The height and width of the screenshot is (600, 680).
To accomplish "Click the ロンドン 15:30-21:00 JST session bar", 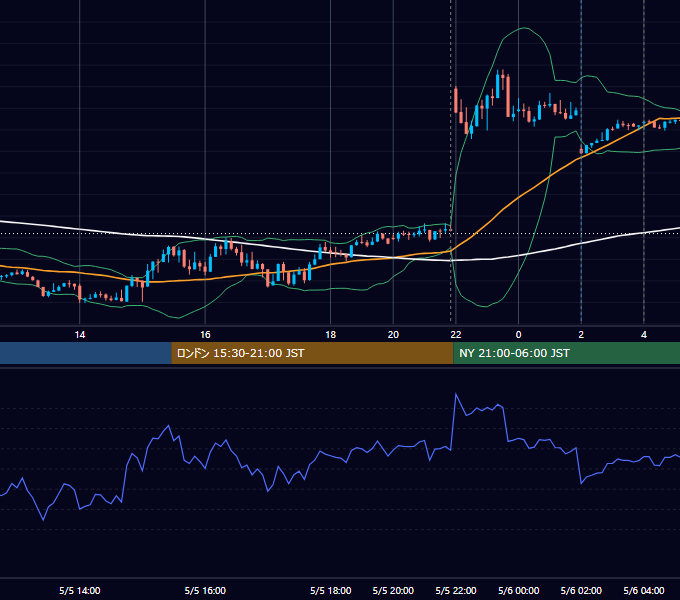I will click(x=312, y=353).
